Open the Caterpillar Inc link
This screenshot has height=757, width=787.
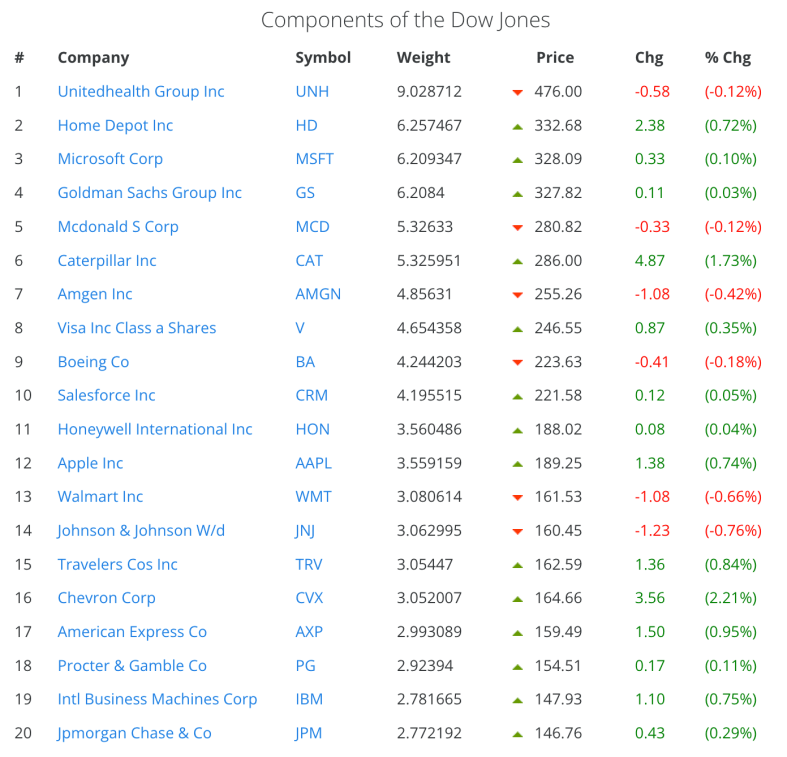(107, 261)
